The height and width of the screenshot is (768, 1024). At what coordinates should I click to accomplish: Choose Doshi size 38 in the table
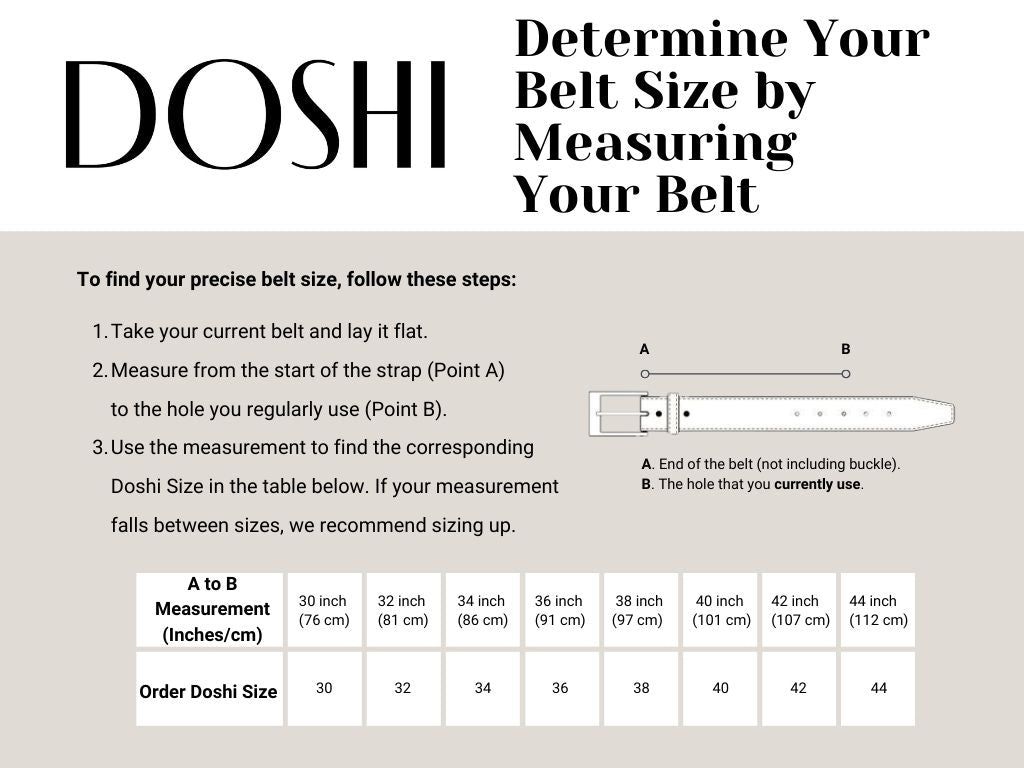coord(639,688)
